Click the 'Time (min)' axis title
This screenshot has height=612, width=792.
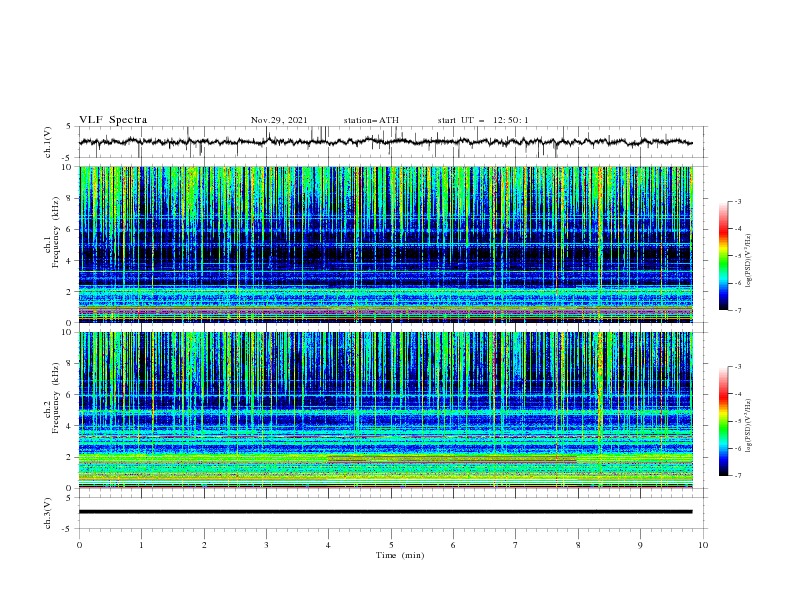pos(400,555)
